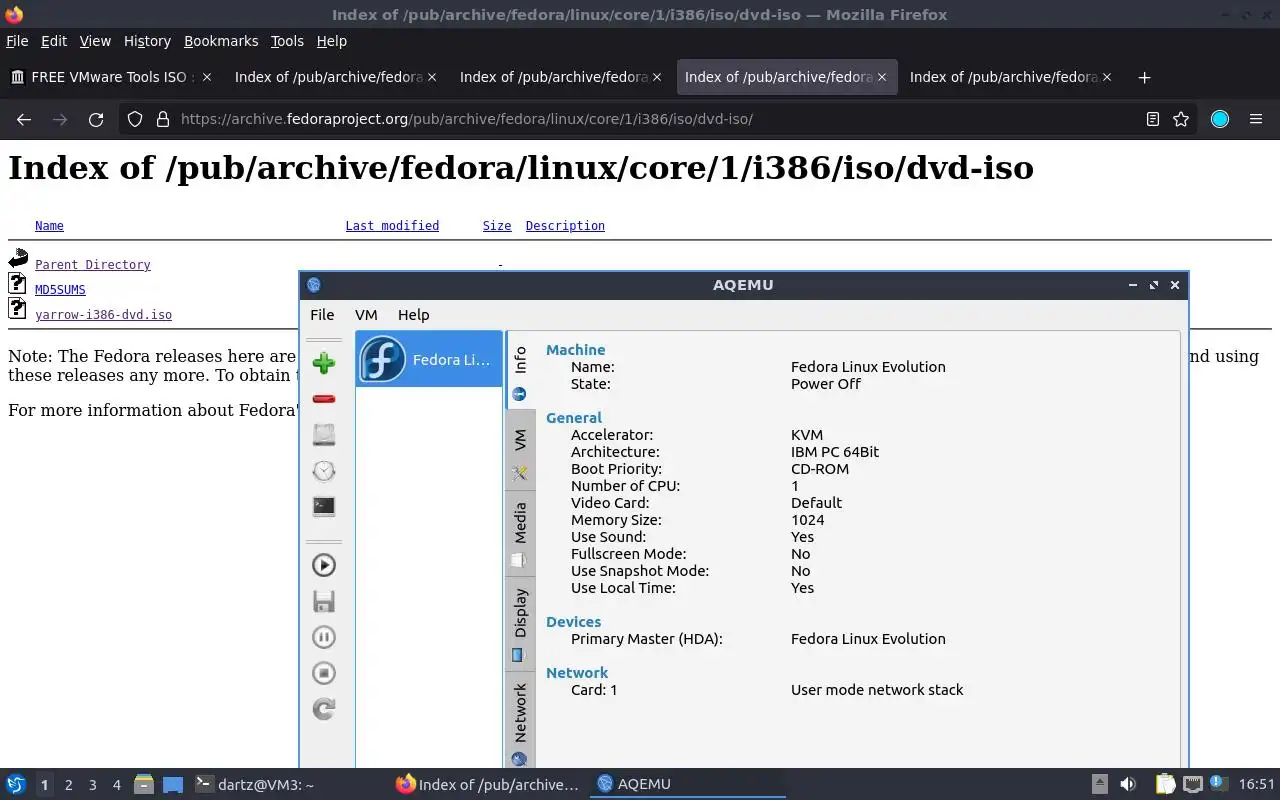The height and width of the screenshot is (800, 1280).
Task: Click the red minus icon to delete the VM
Action: point(323,399)
